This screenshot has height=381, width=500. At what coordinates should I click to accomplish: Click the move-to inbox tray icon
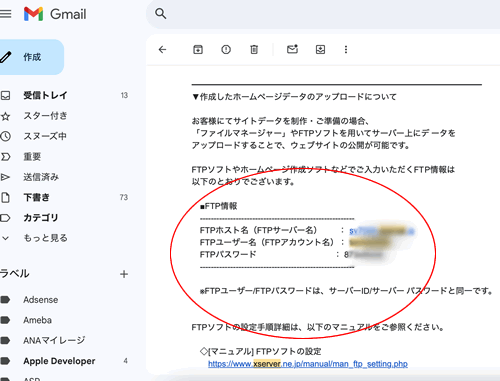(320, 50)
